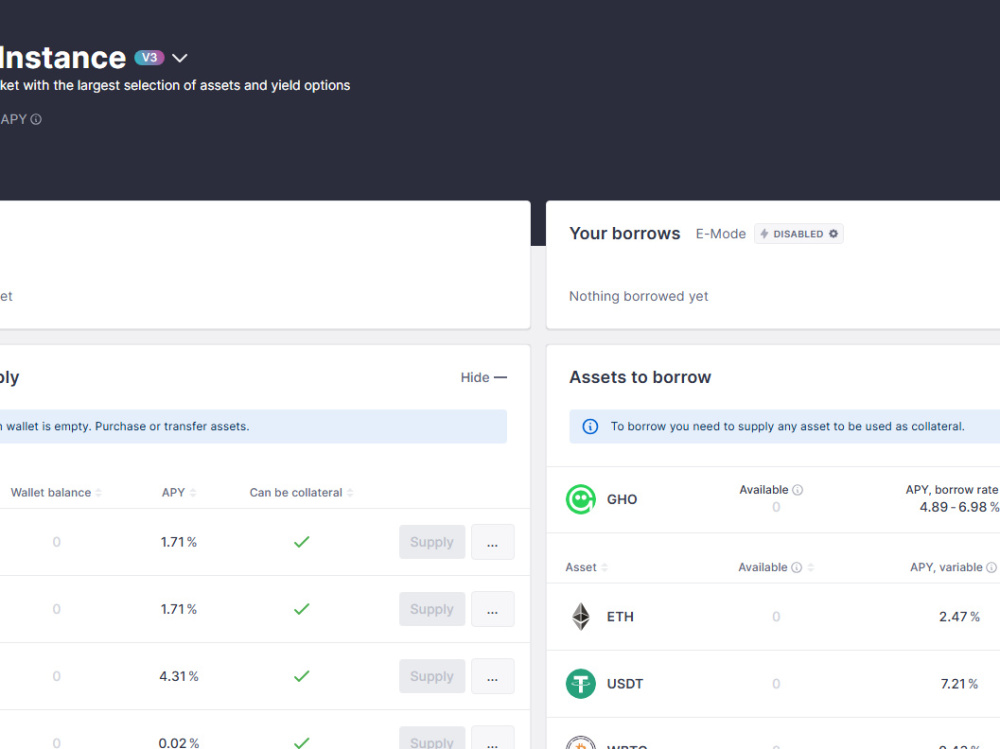The width and height of the screenshot is (1000, 749).
Task: Click ETH 2.47 % variable APY value
Action: [959, 616]
